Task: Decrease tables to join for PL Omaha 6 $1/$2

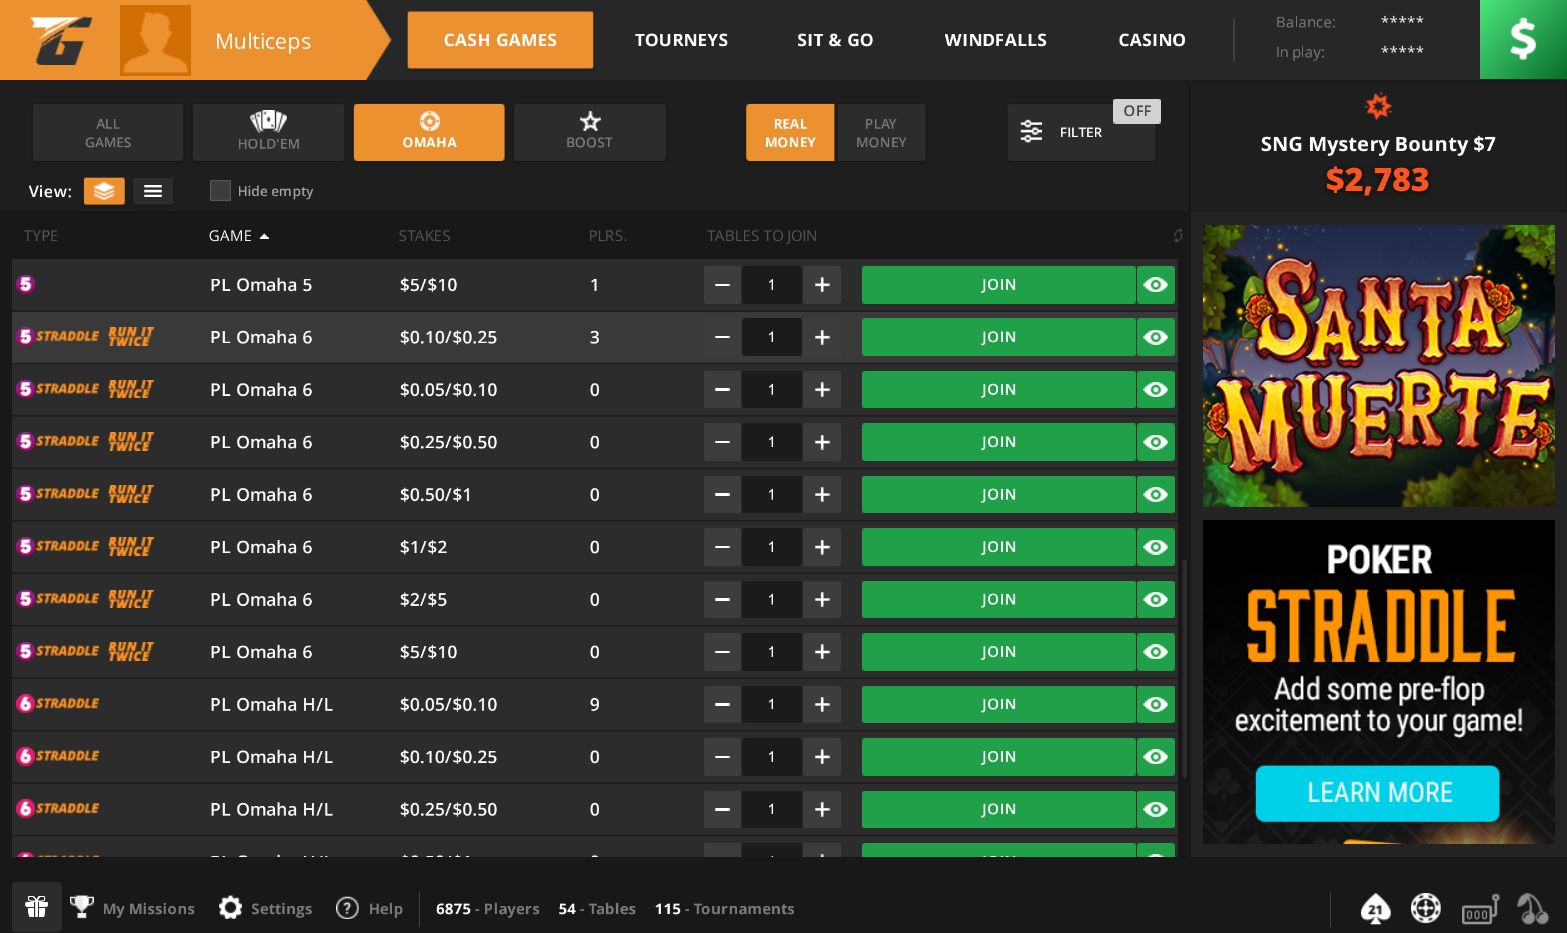Action: point(722,547)
